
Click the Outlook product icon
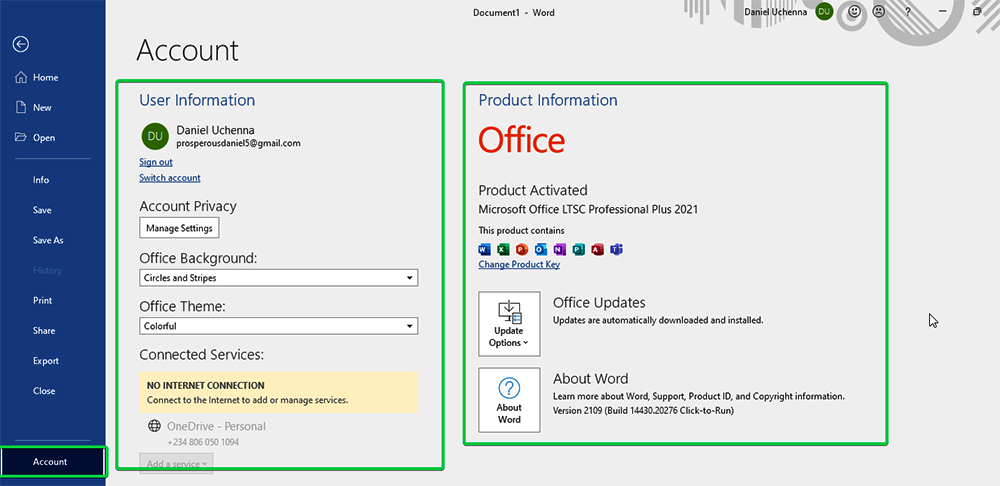click(x=541, y=249)
